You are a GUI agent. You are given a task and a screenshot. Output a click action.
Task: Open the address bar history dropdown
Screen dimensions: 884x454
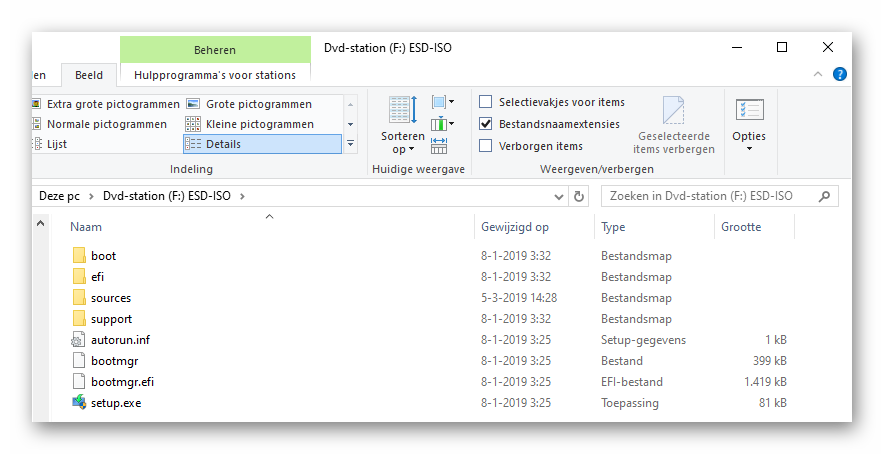coord(559,197)
